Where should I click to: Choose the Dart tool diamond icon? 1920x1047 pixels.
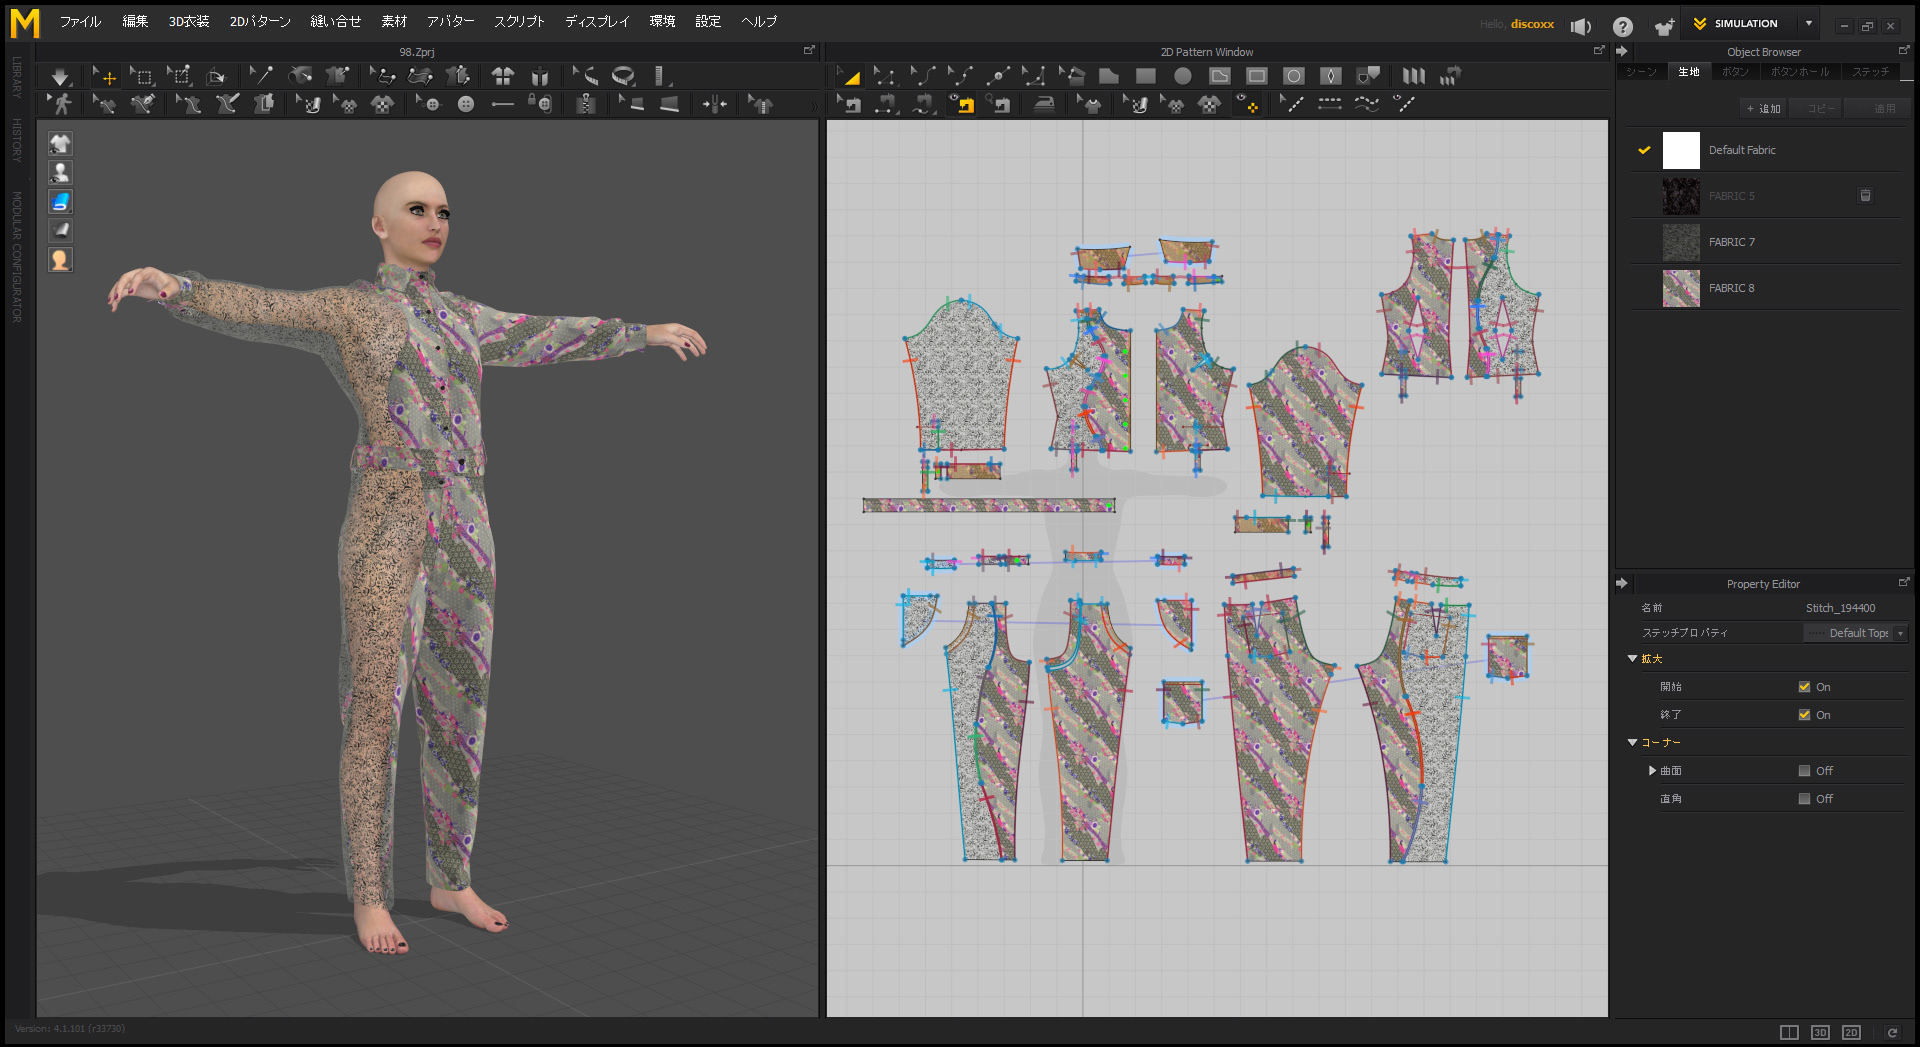[1331, 76]
